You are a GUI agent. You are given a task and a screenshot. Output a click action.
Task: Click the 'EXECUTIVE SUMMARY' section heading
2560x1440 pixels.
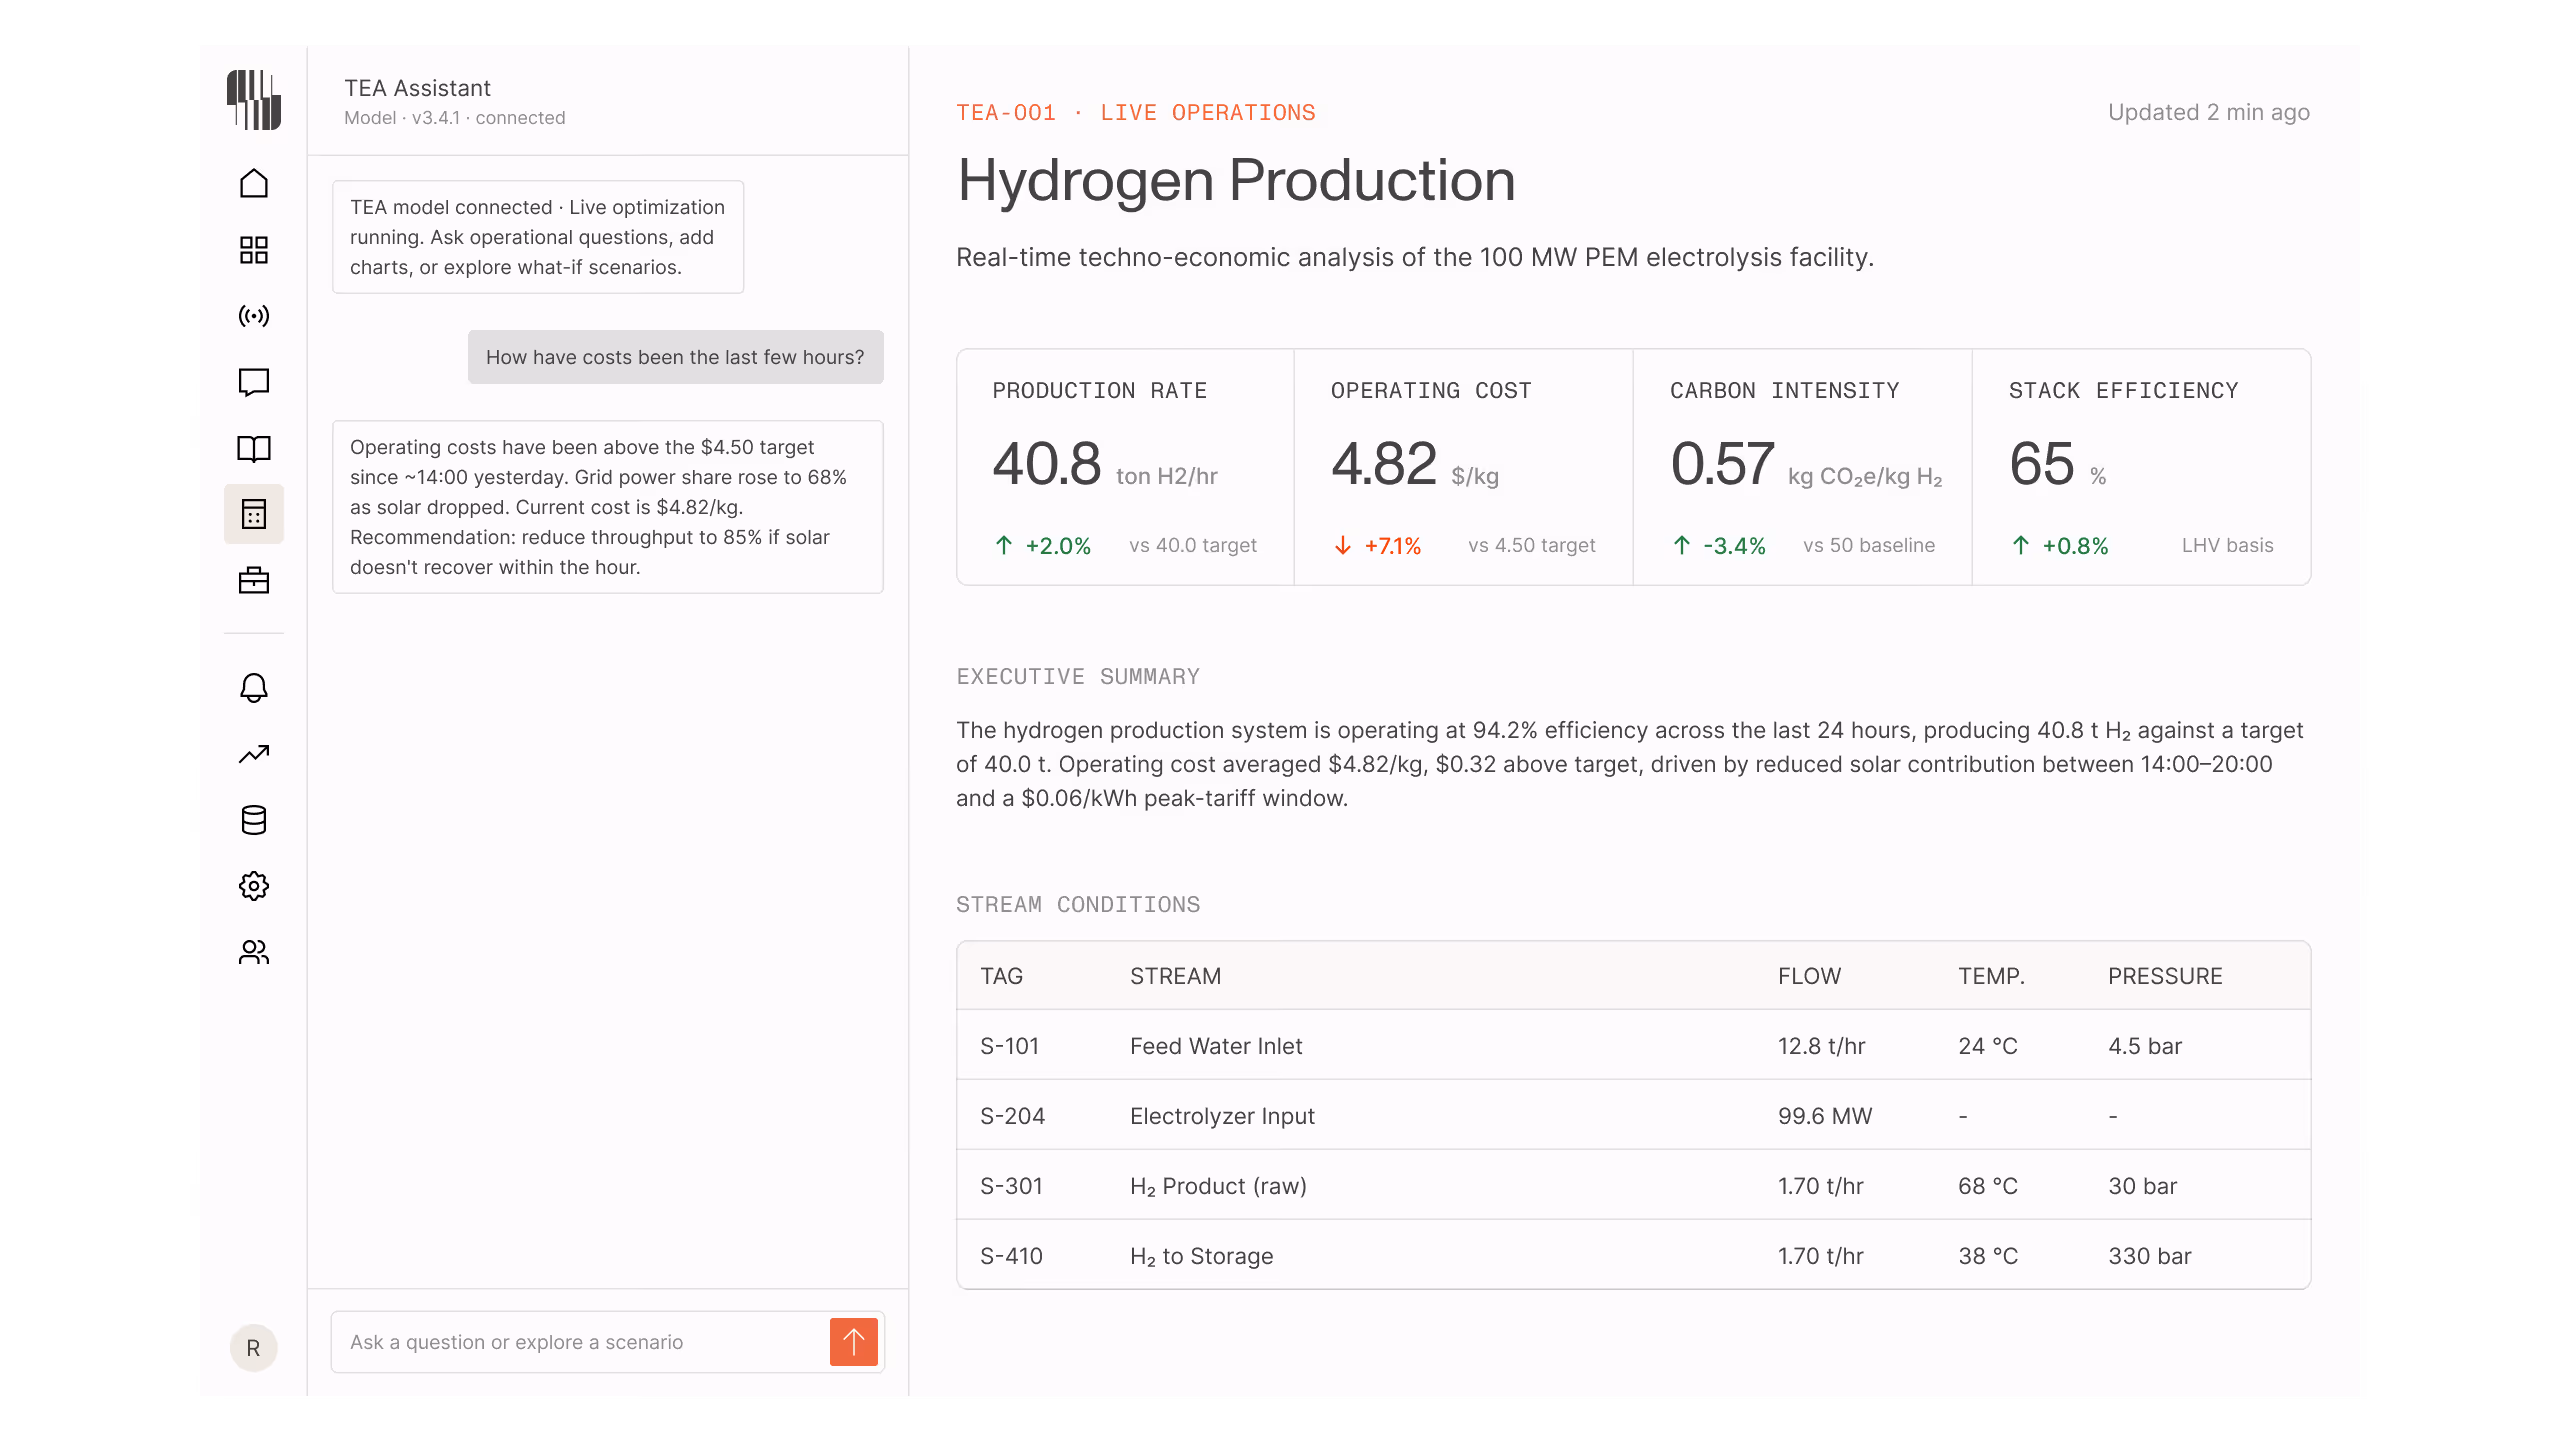tap(1078, 677)
